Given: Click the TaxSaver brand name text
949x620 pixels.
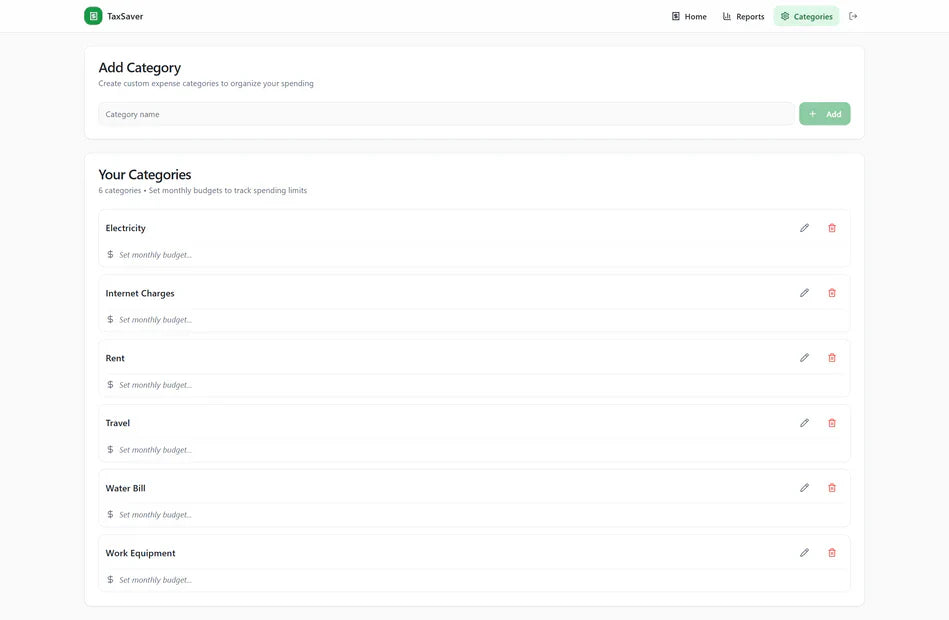Looking at the screenshot, I should pos(125,16).
